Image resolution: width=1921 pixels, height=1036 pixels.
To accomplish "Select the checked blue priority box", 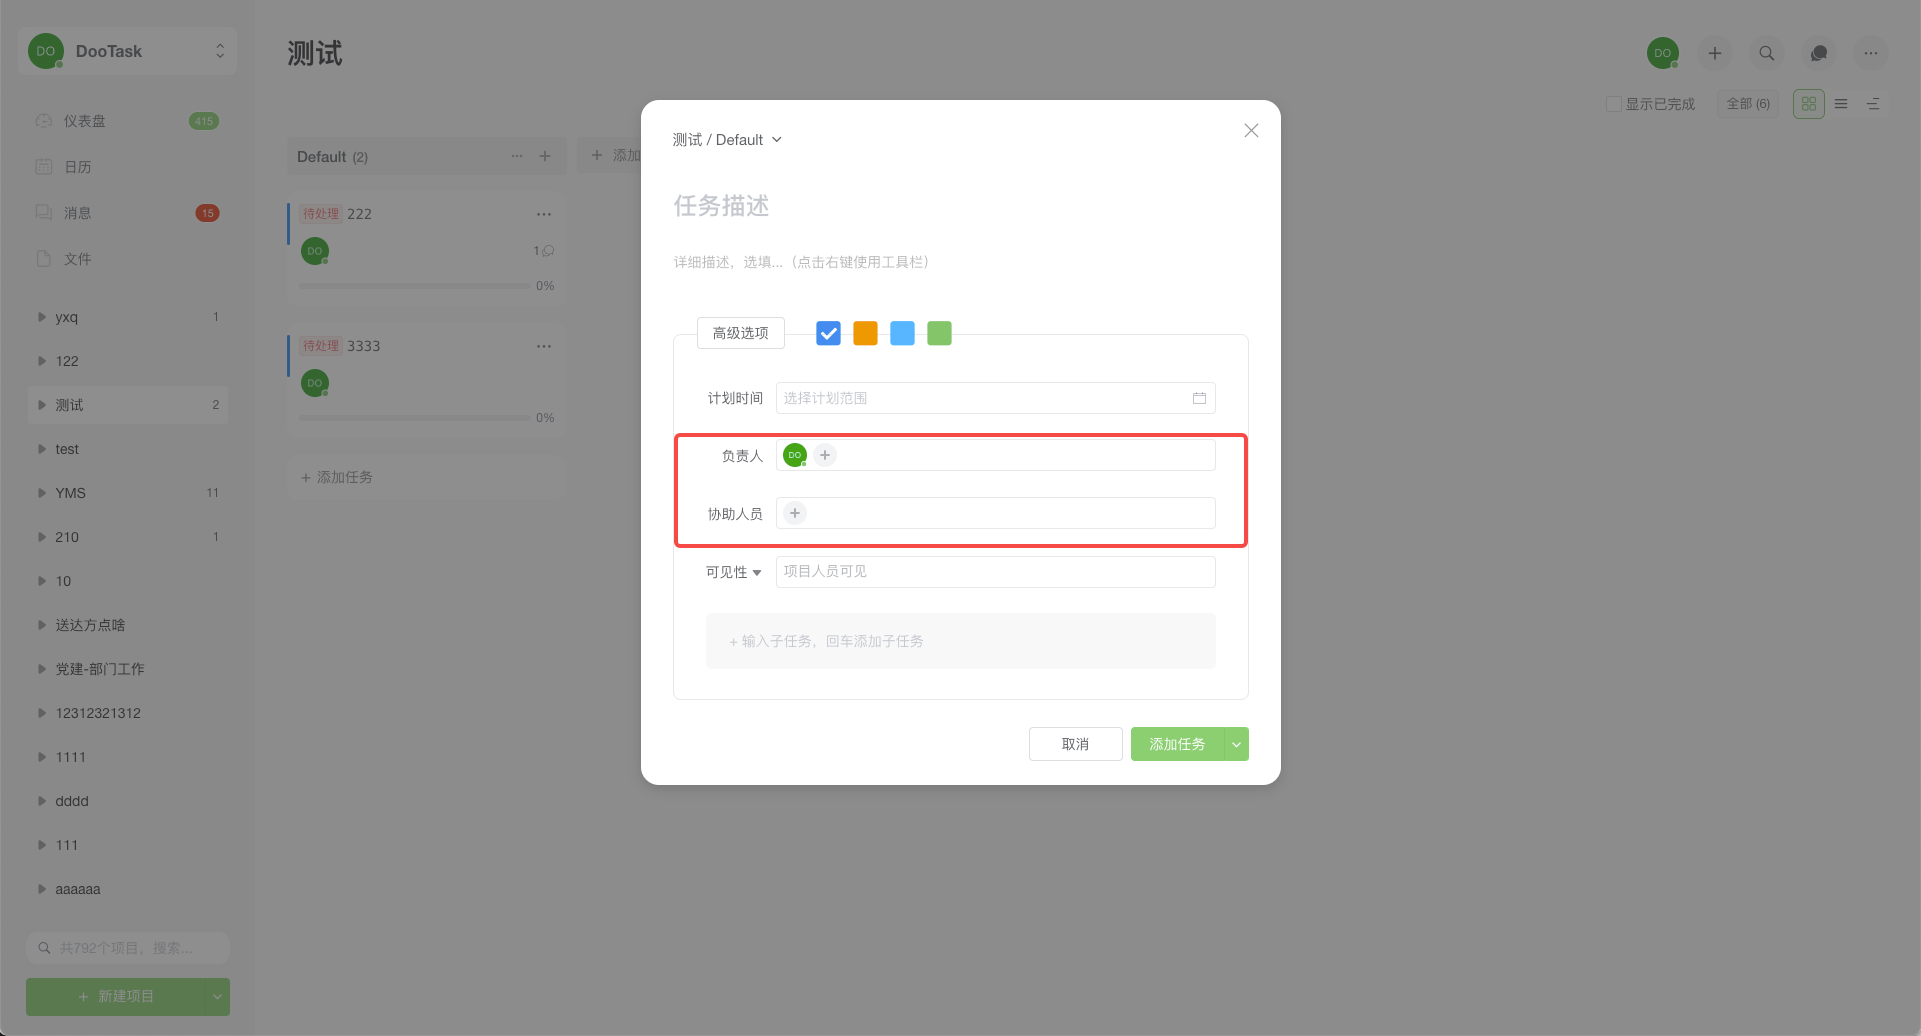I will pos(828,333).
